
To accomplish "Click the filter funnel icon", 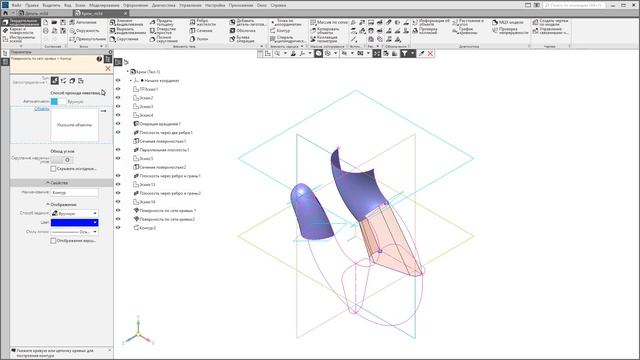I will [404, 53].
